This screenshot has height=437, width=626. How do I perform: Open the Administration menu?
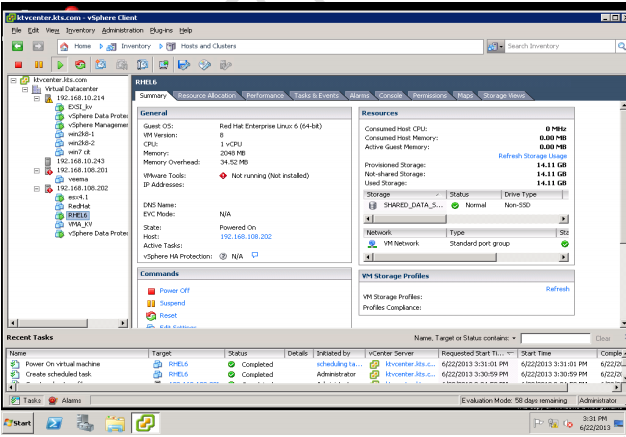122,30
